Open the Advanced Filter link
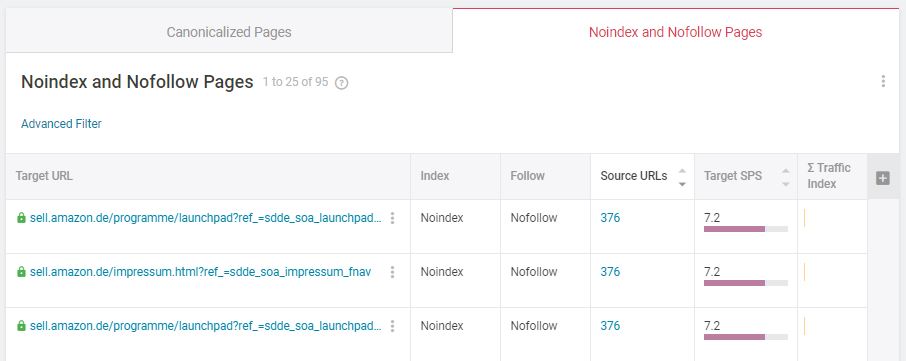The width and height of the screenshot is (906, 361). tap(61, 124)
